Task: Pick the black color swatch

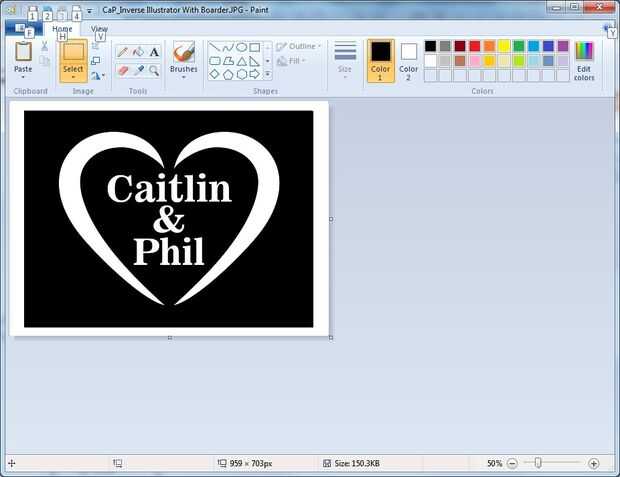Action: pyautogui.click(x=430, y=46)
